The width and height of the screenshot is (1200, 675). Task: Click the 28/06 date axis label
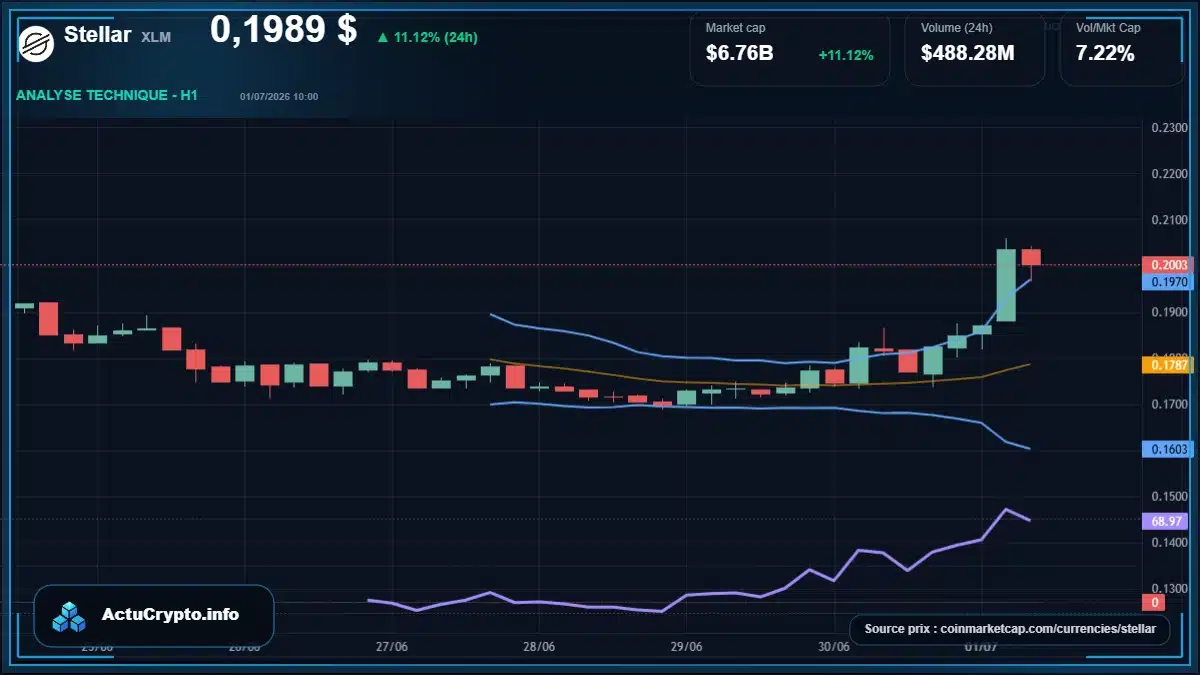[x=539, y=646]
